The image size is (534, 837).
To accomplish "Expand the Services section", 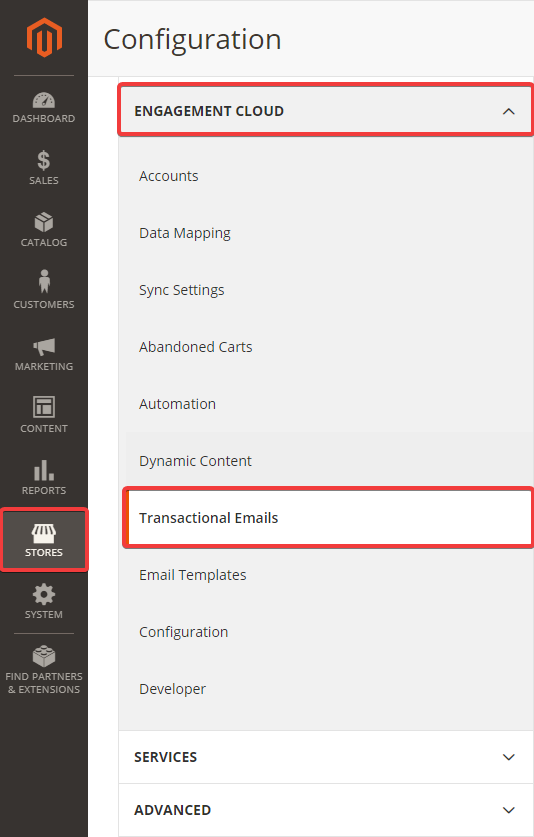I will 326,757.
